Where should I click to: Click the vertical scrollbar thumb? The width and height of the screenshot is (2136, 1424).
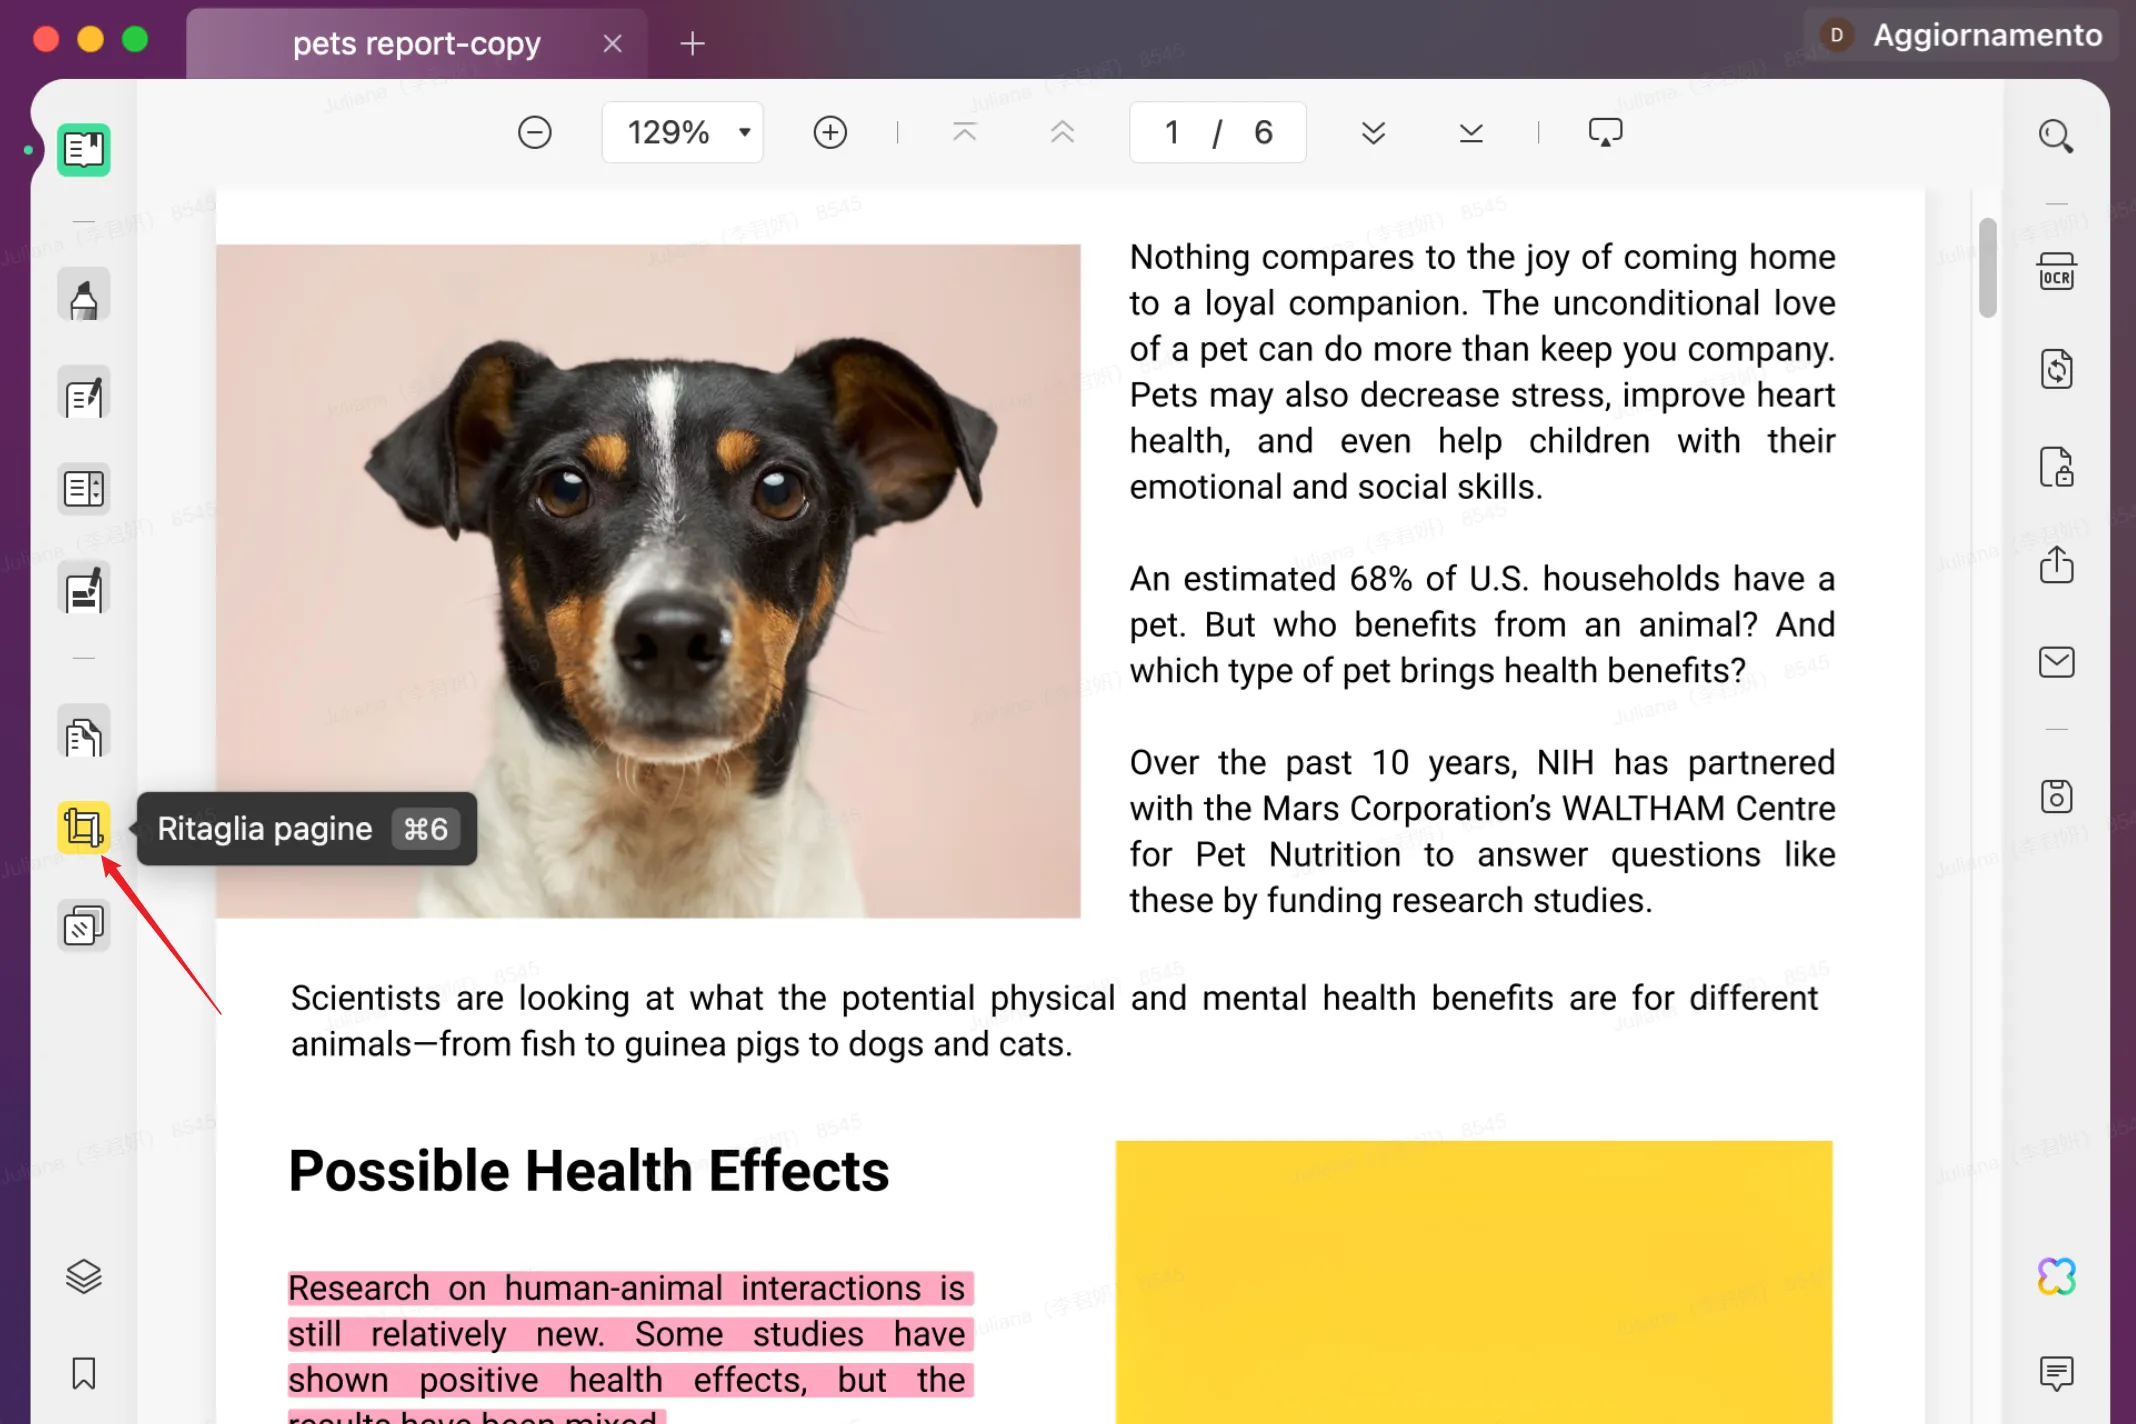point(1987,267)
